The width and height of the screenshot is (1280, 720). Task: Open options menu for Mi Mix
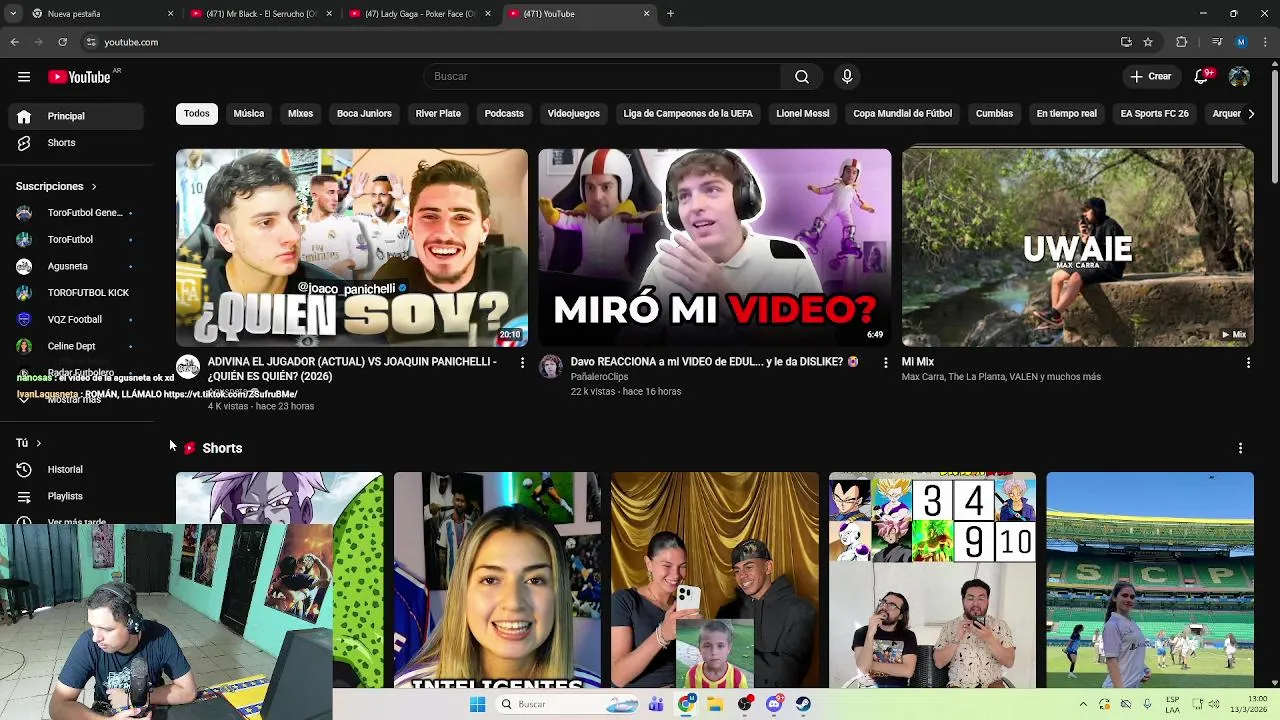pyautogui.click(x=1248, y=363)
